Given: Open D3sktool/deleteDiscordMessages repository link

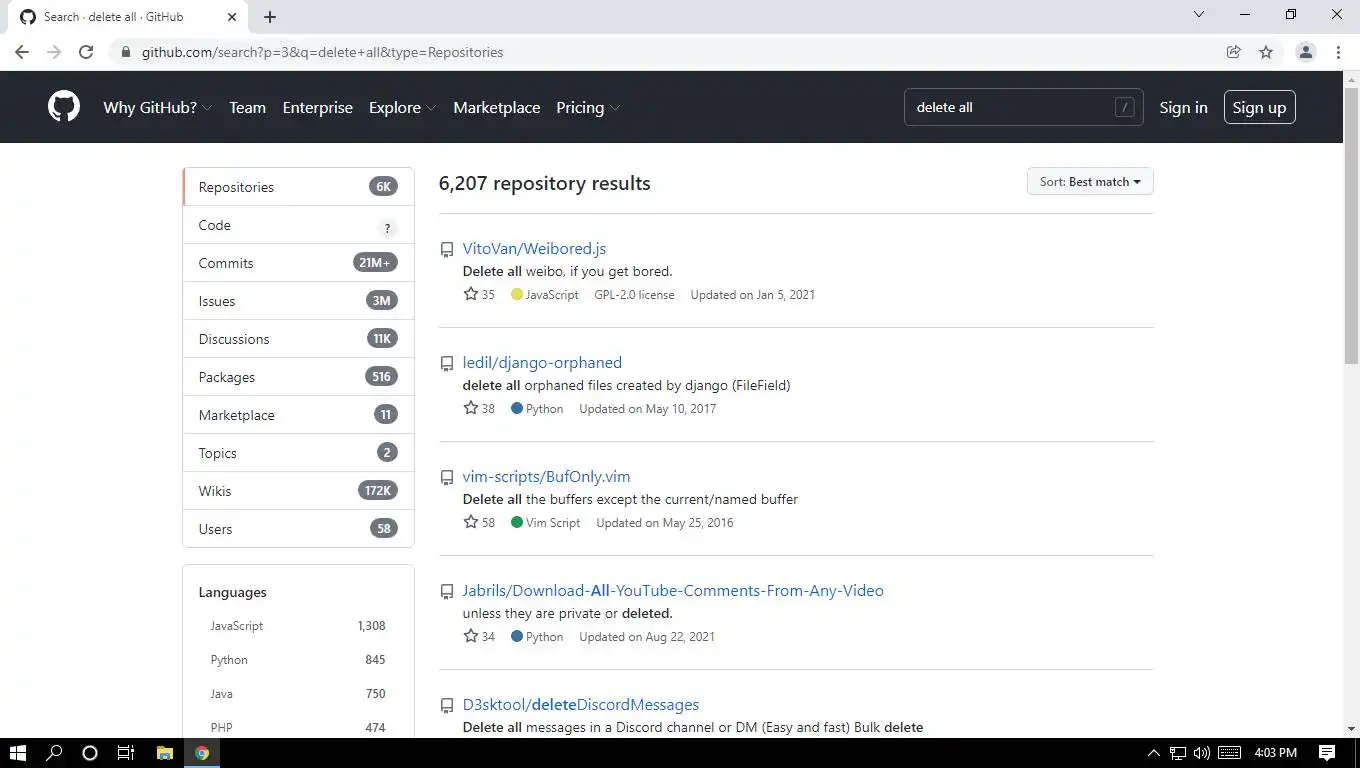Looking at the screenshot, I should point(580,705).
